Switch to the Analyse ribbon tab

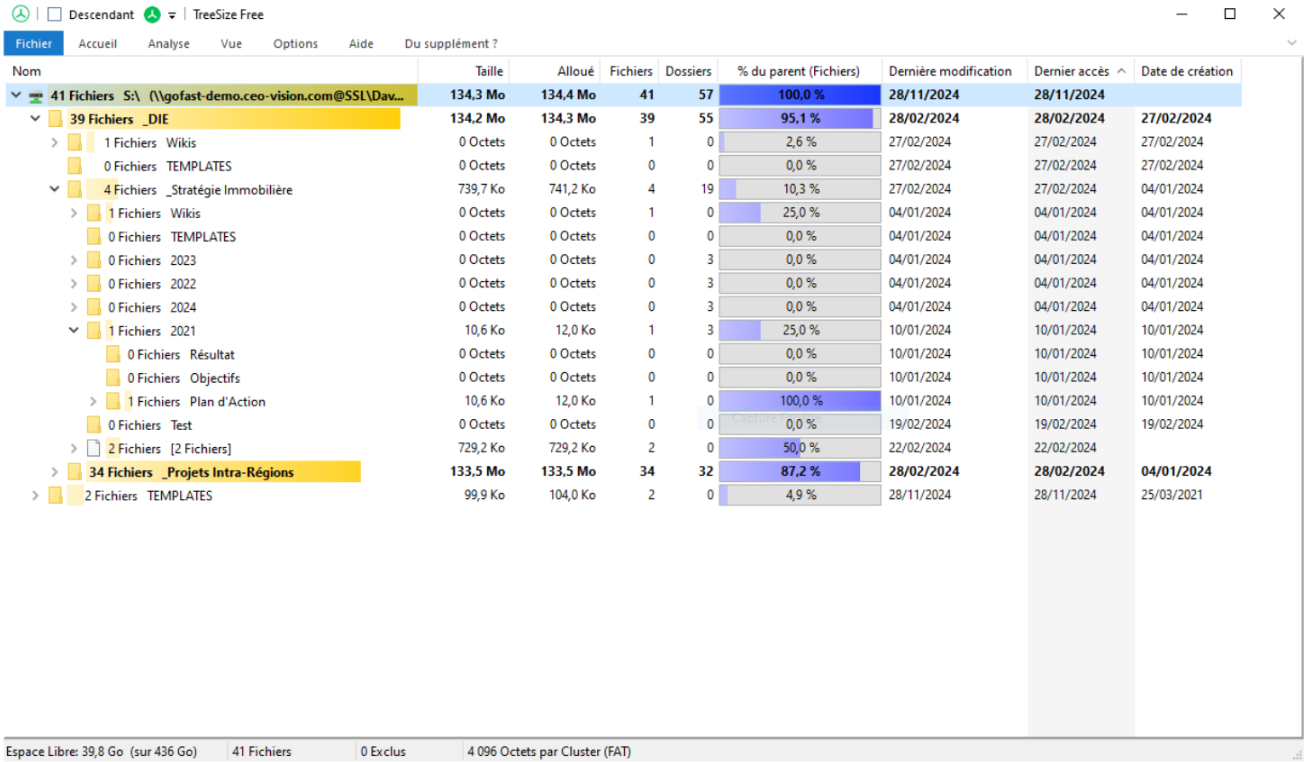click(x=168, y=43)
